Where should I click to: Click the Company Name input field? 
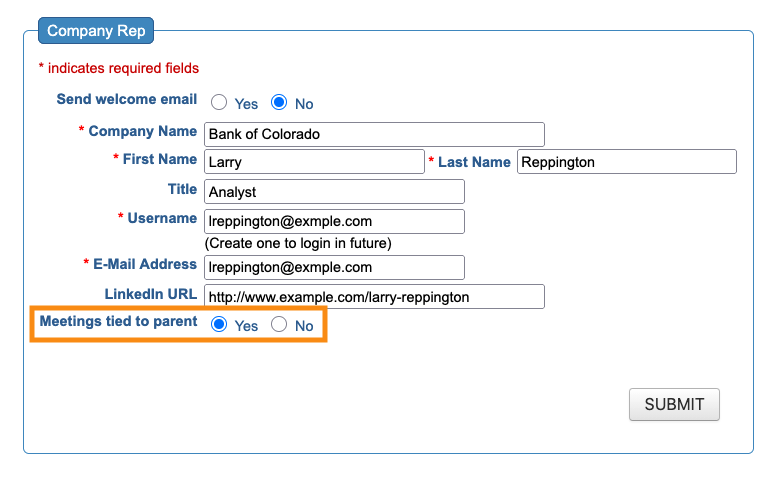[x=374, y=135]
